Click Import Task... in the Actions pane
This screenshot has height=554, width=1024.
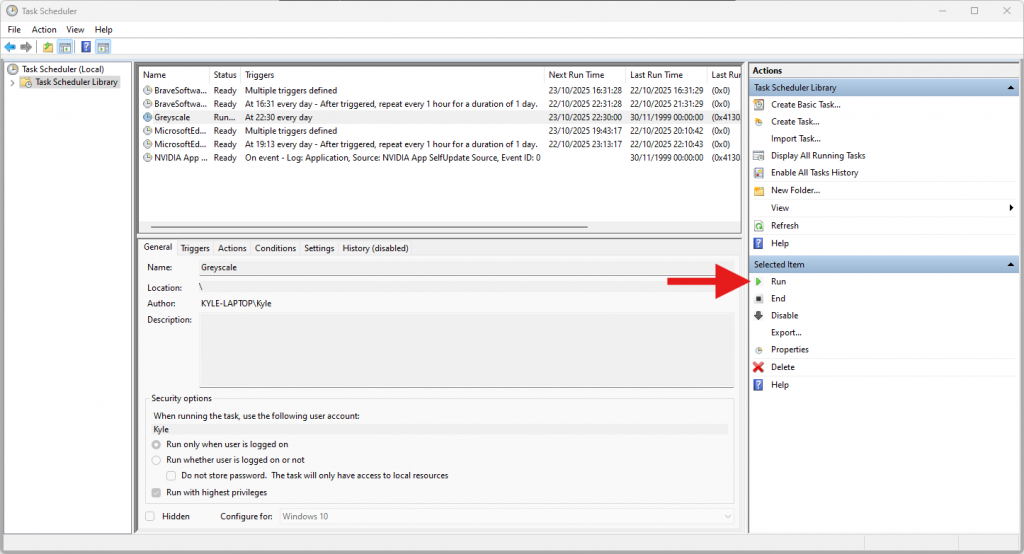(795, 138)
